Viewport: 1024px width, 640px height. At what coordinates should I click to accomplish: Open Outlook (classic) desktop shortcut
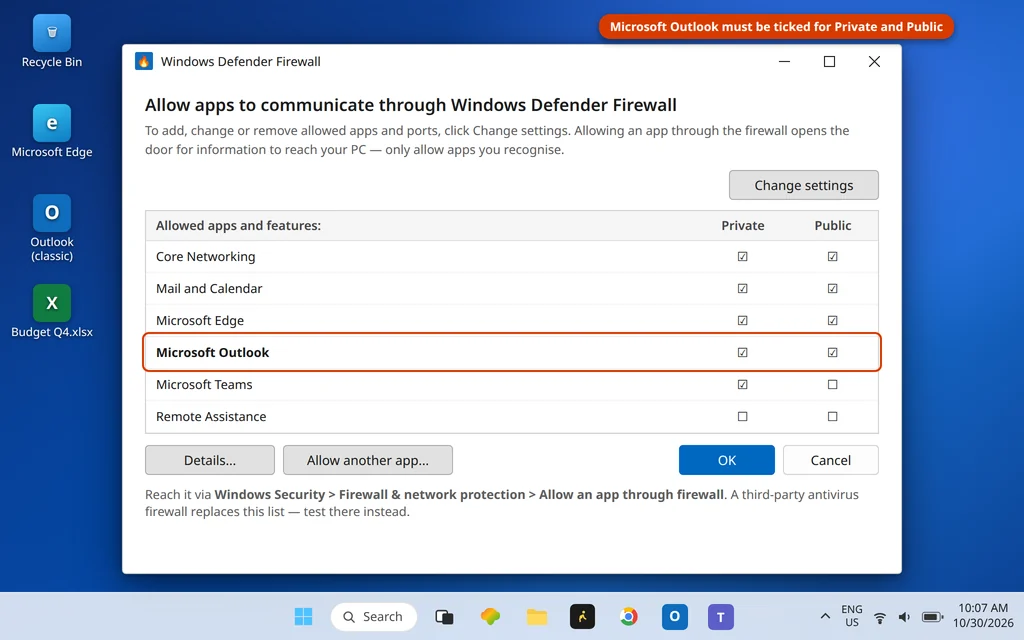pyautogui.click(x=52, y=229)
